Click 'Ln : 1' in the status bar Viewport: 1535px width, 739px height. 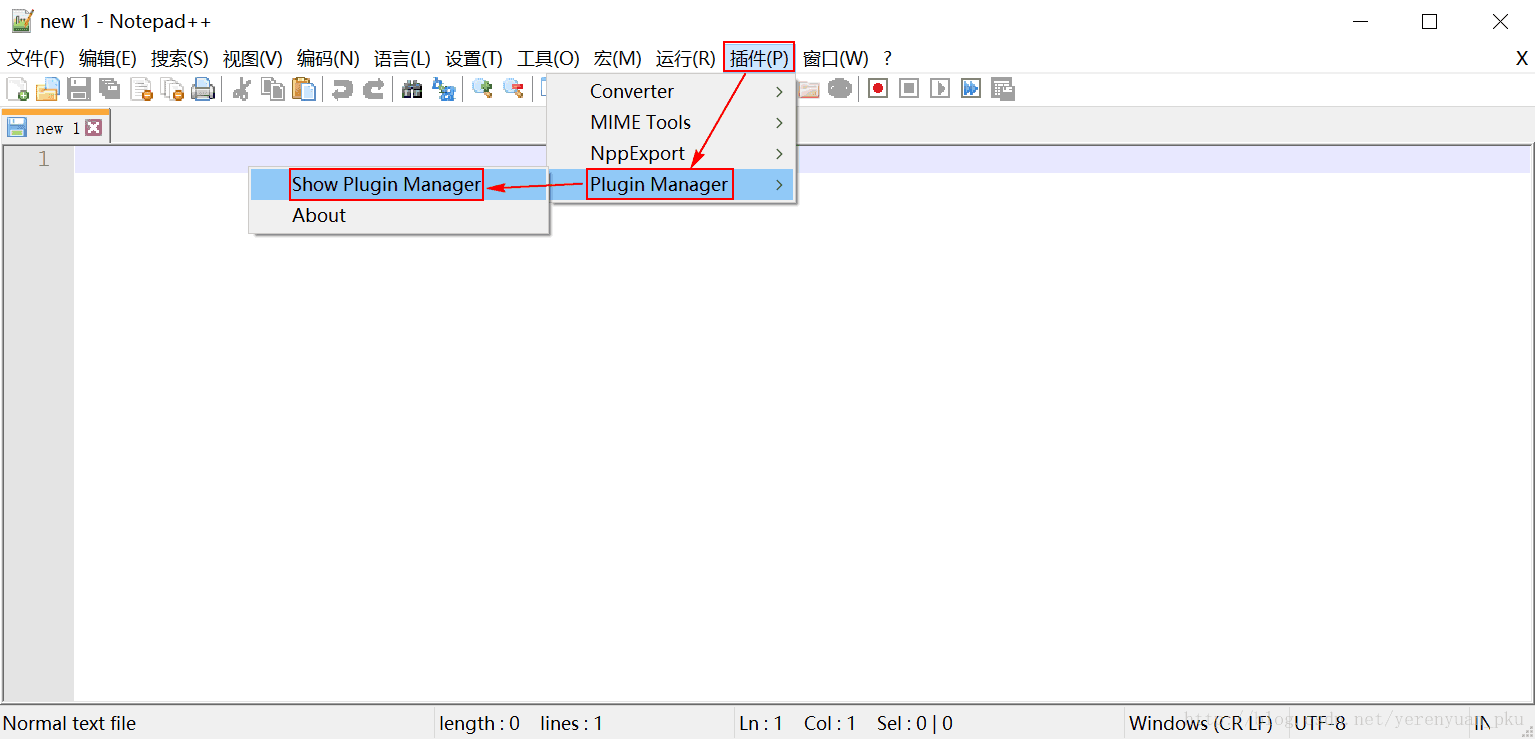click(x=761, y=723)
